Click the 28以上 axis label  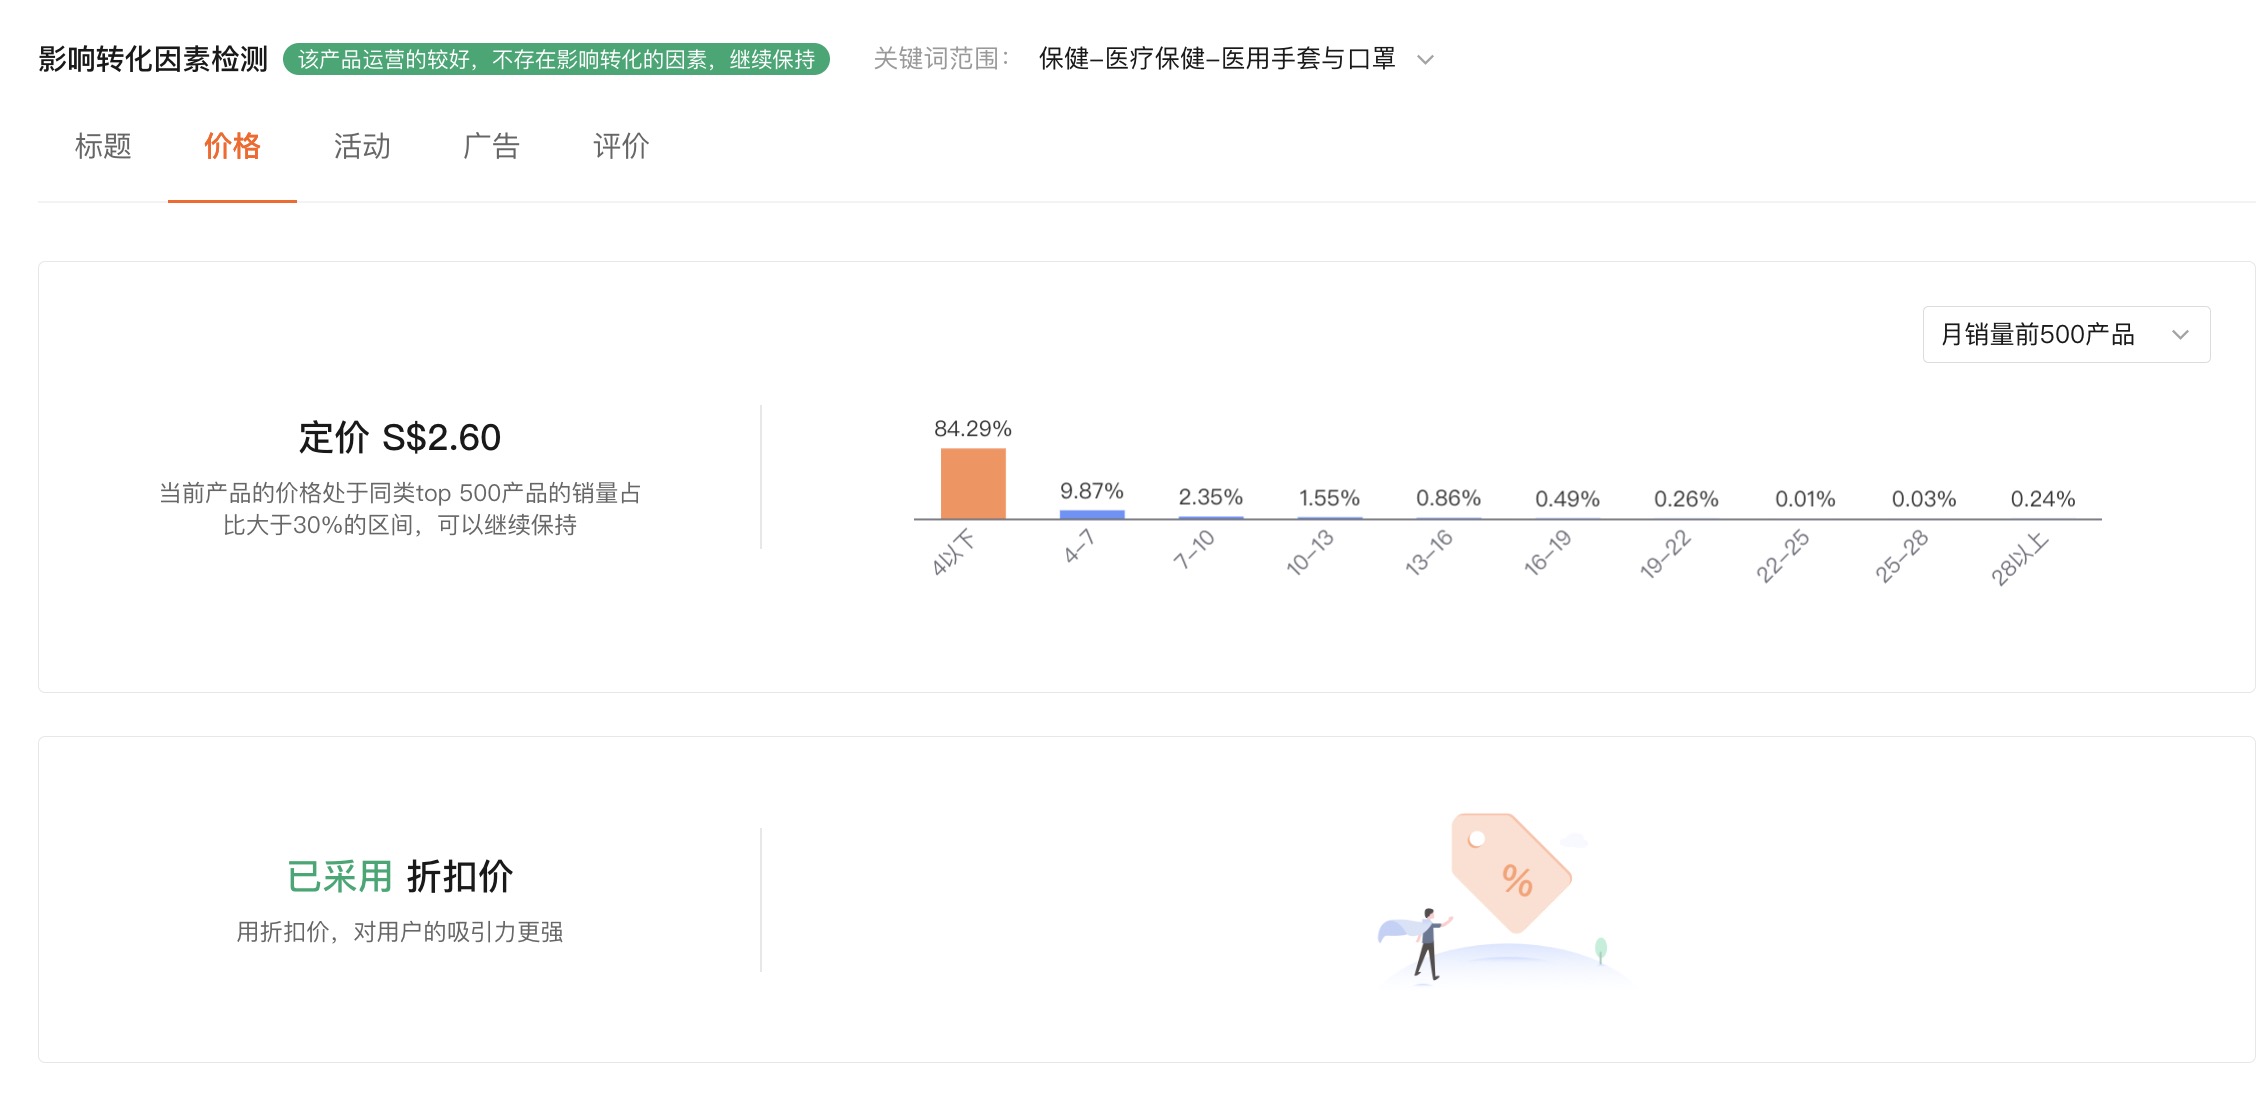(x=2019, y=559)
